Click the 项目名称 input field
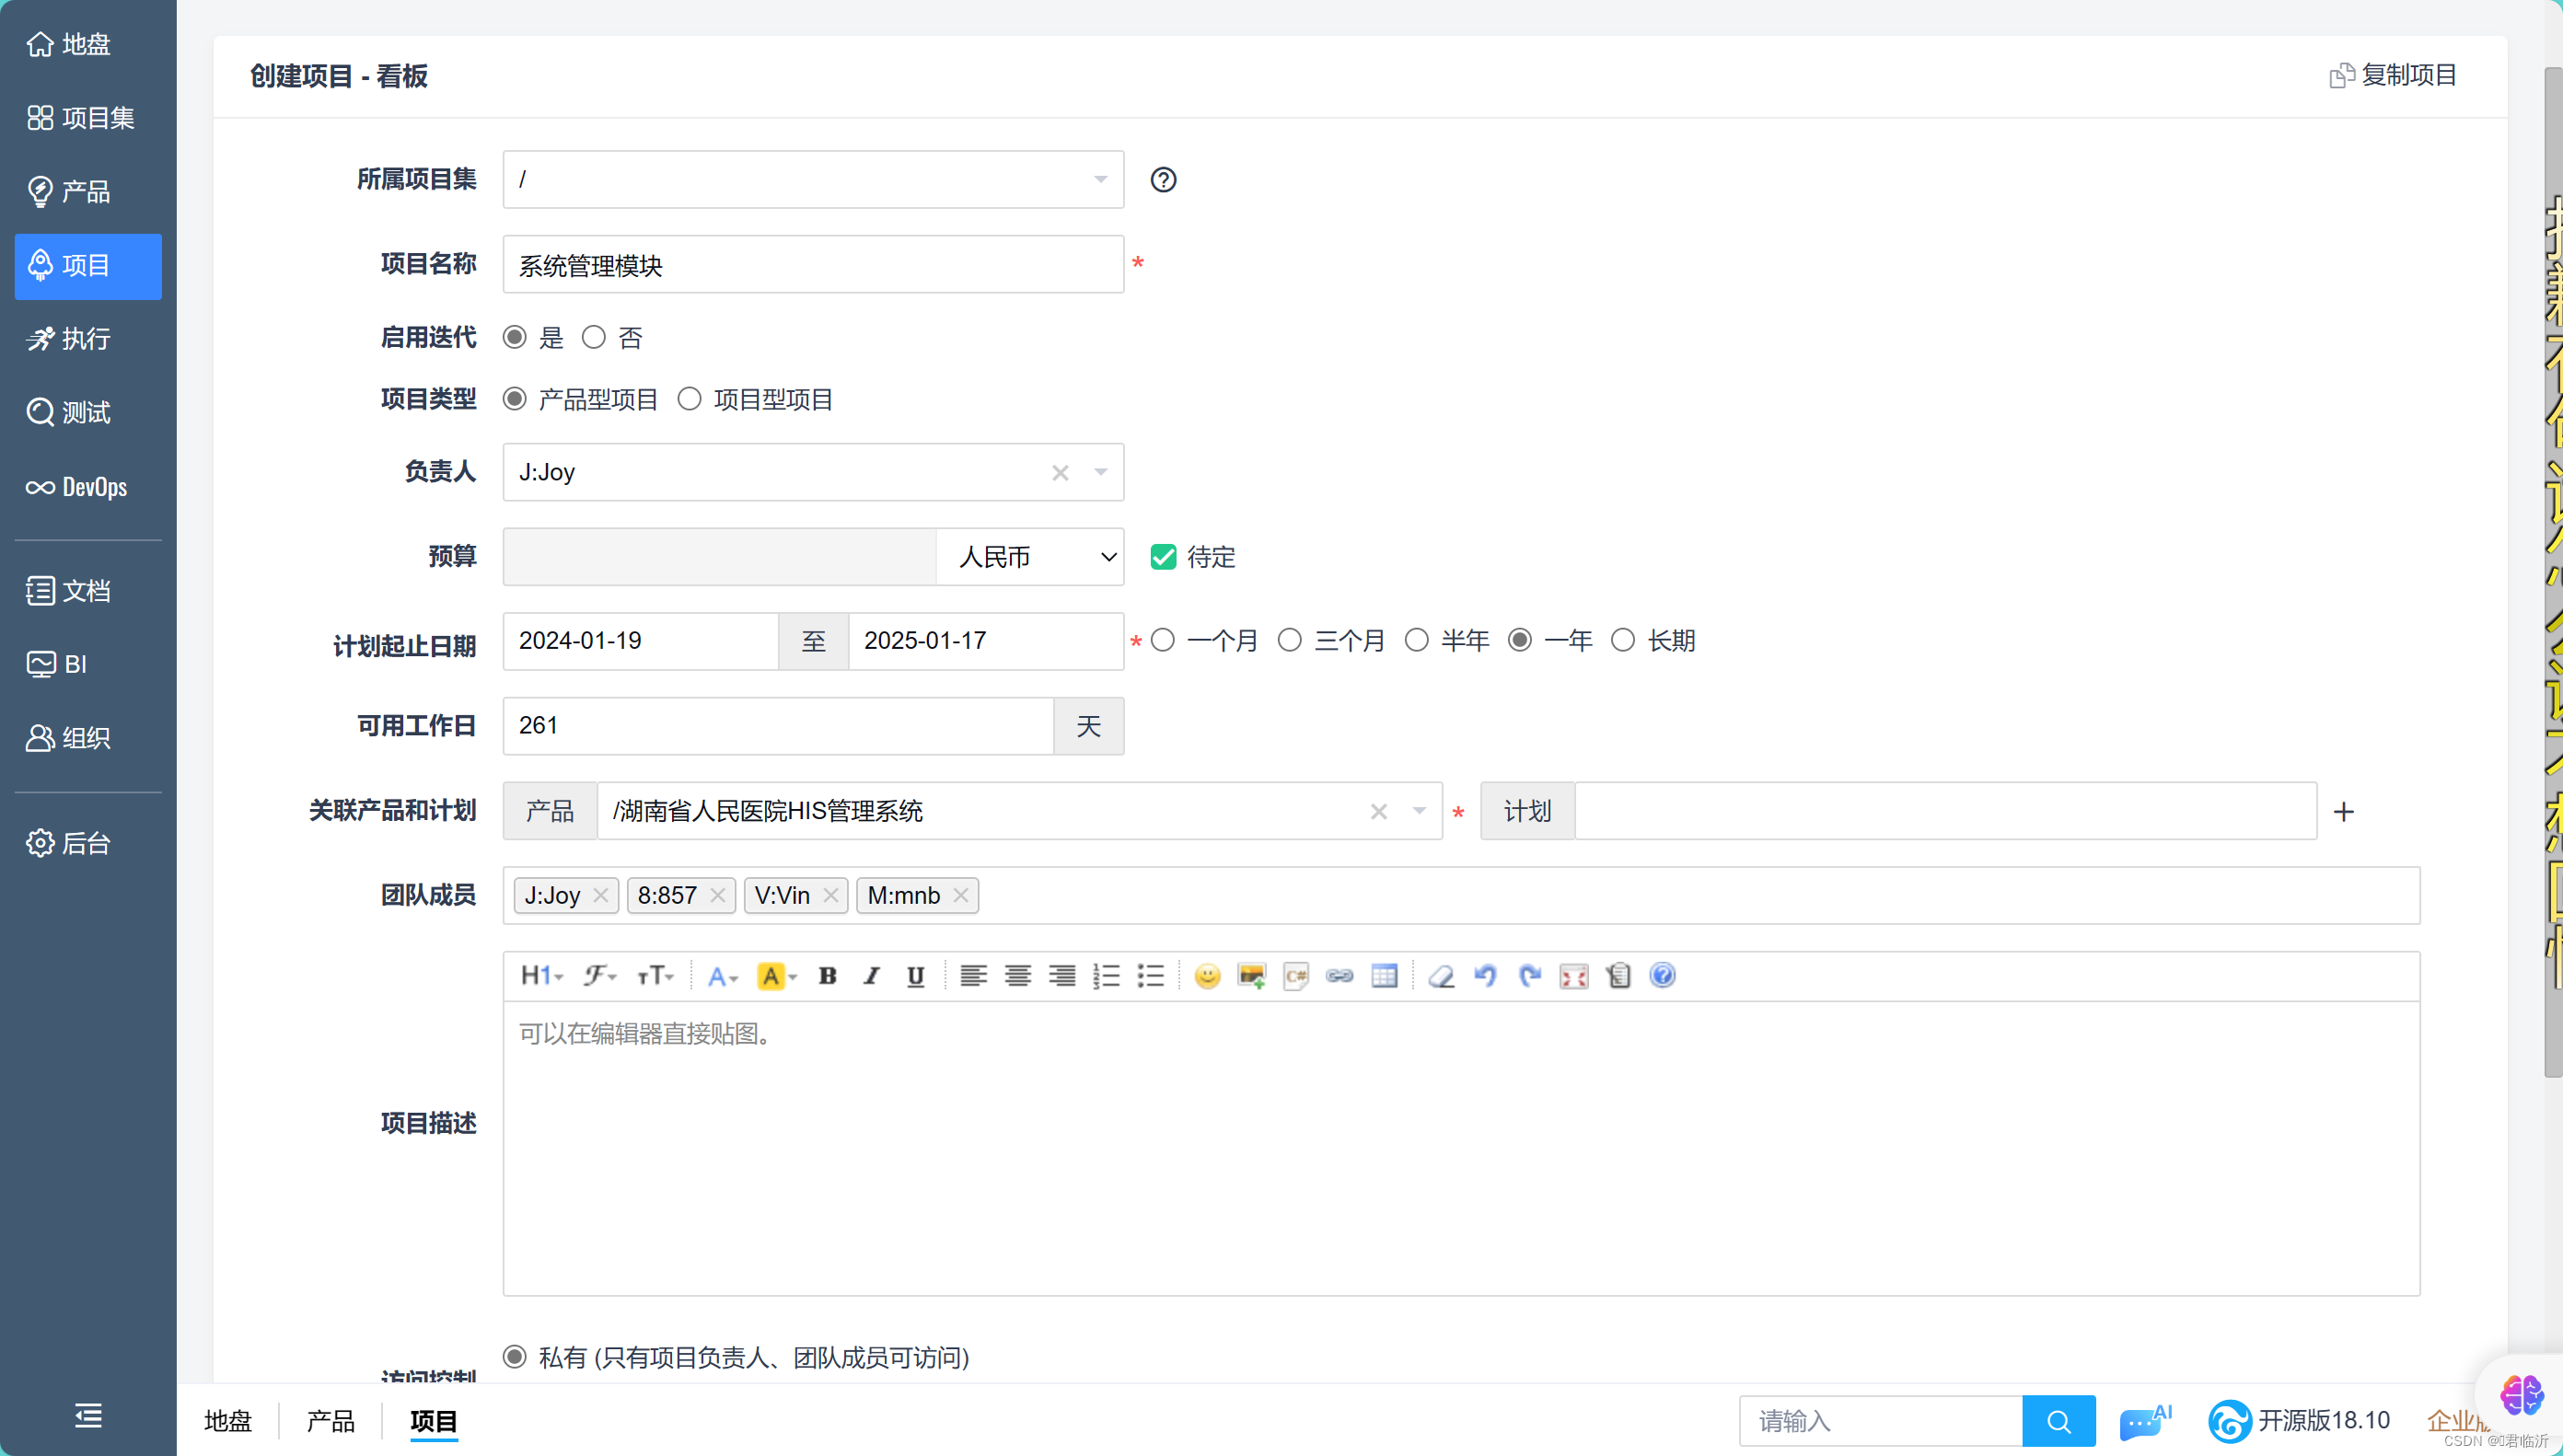Viewport: 2563px width, 1456px height. (812, 265)
